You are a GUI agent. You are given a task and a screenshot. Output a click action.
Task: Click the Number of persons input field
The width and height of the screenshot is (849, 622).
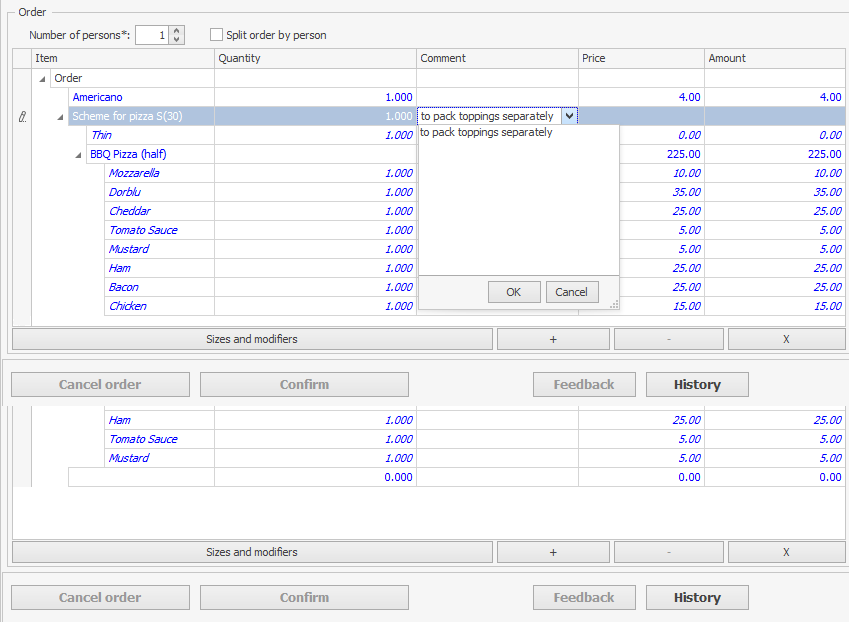(x=151, y=35)
